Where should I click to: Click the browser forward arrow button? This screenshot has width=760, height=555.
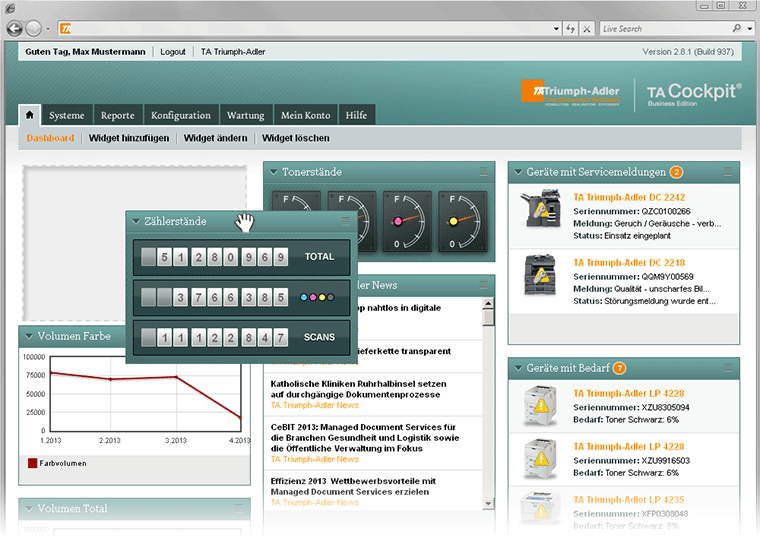coord(33,29)
